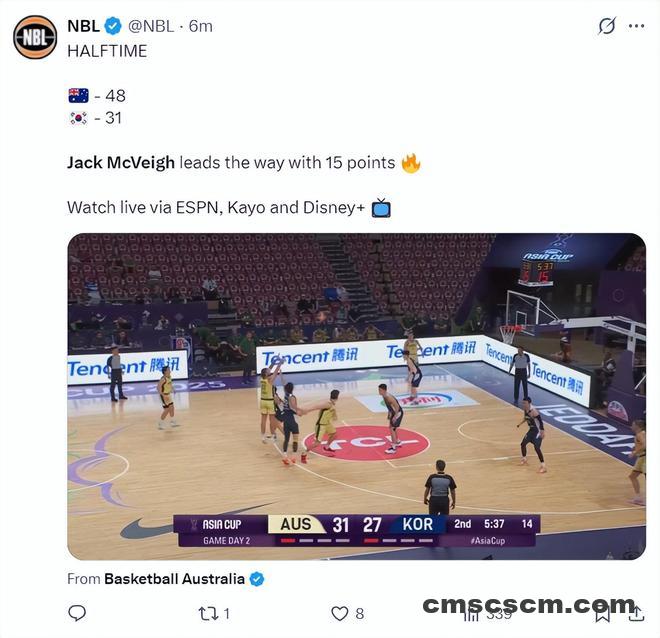The height and width of the screenshot is (638, 660).
Task: View tweet analytics bar chart icon
Action: (x=471, y=614)
